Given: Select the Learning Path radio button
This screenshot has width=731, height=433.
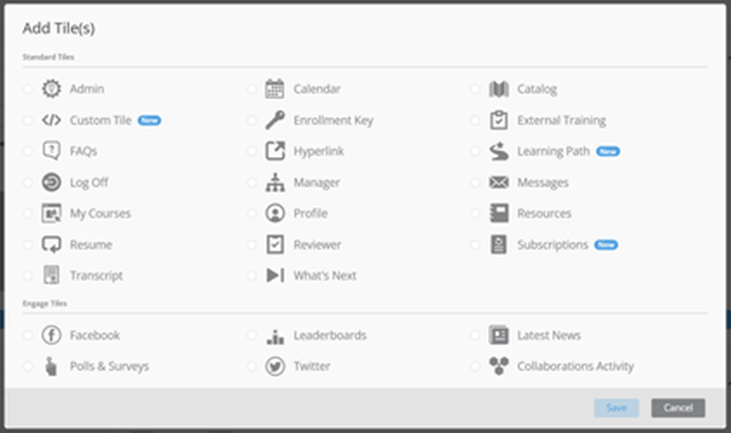Looking at the screenshot, I should click(x=475, y=151).
